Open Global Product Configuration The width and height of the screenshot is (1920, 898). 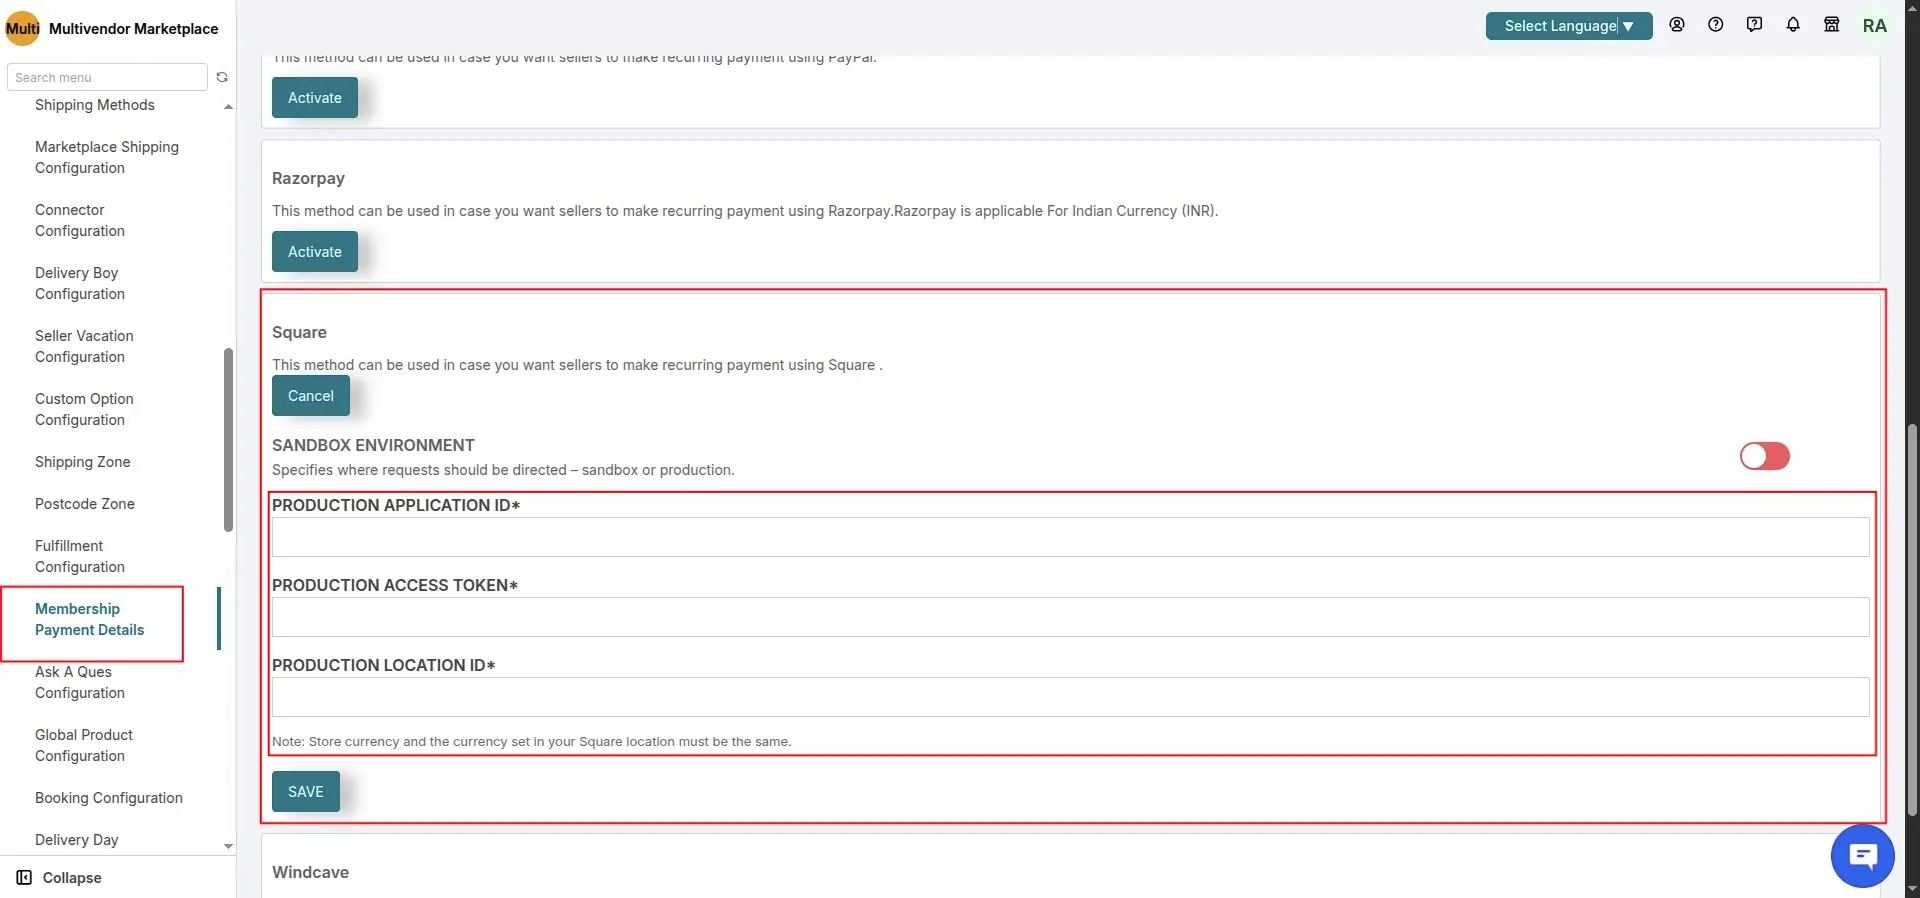tap(84, 745)
